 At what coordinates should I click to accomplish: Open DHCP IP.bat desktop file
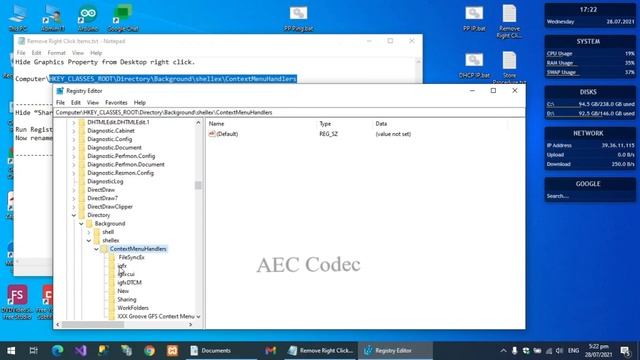474,65
